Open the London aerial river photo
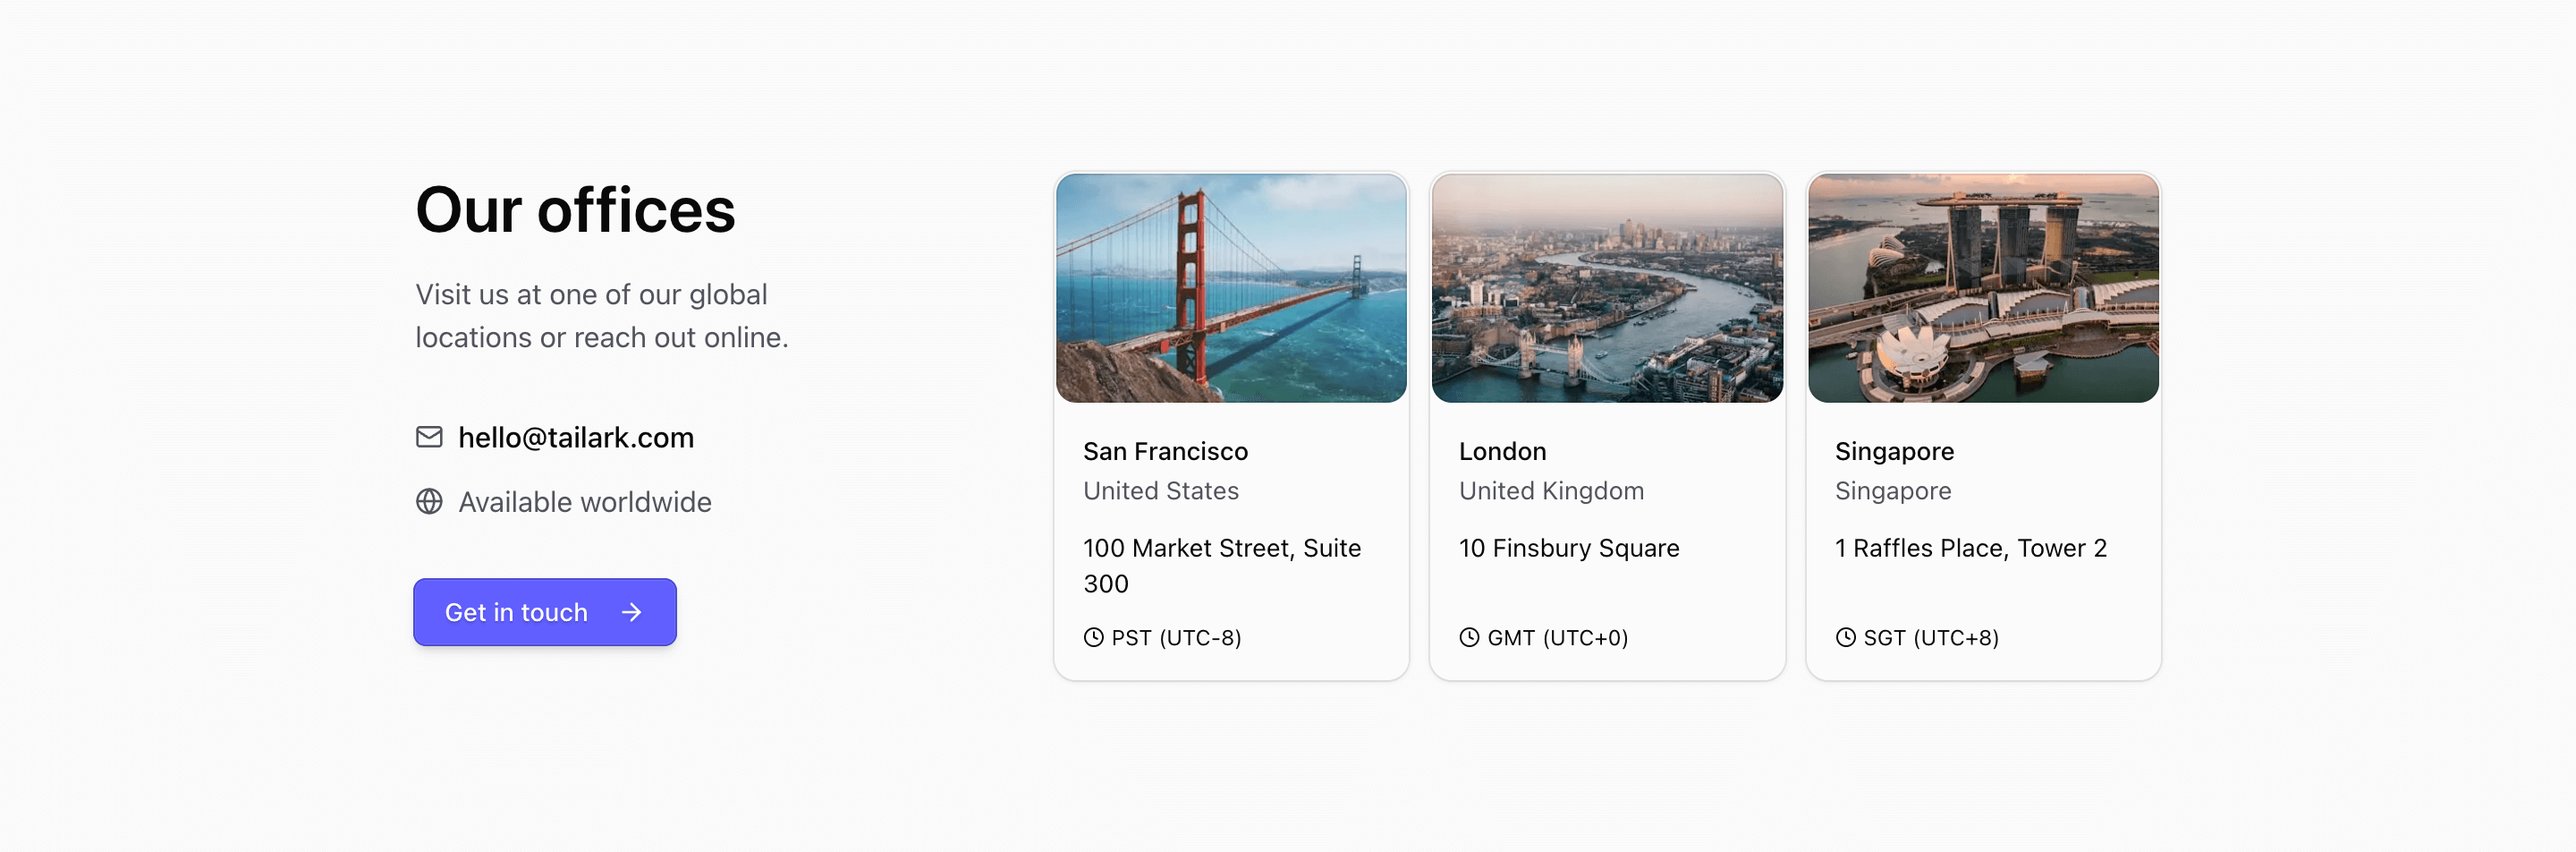Viewport: 2576px width, 852px height. pos(1607,288)
